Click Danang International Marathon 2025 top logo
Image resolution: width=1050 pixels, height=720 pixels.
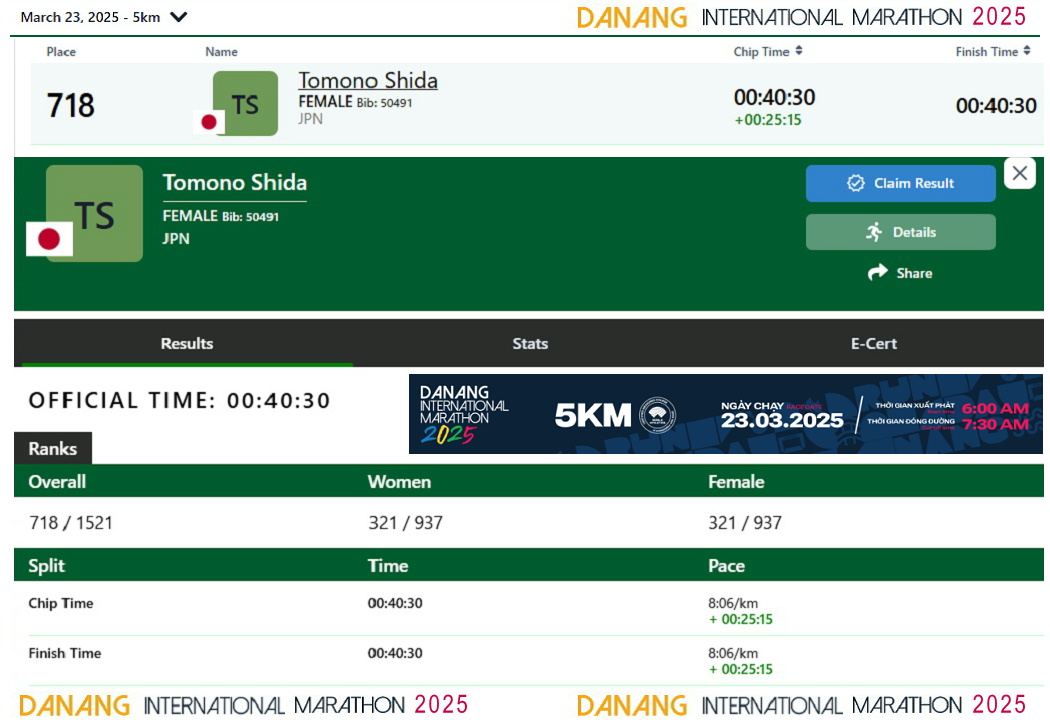801,17
